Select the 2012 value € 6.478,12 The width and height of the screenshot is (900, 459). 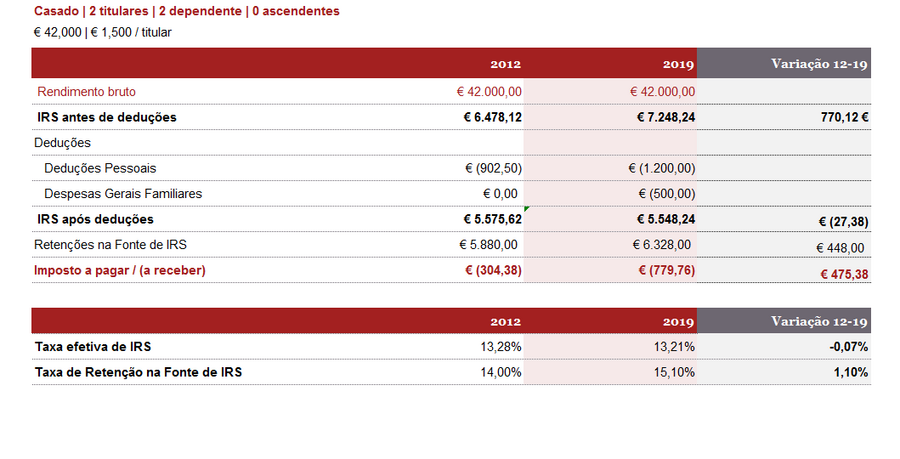click(x=492, y=118)
